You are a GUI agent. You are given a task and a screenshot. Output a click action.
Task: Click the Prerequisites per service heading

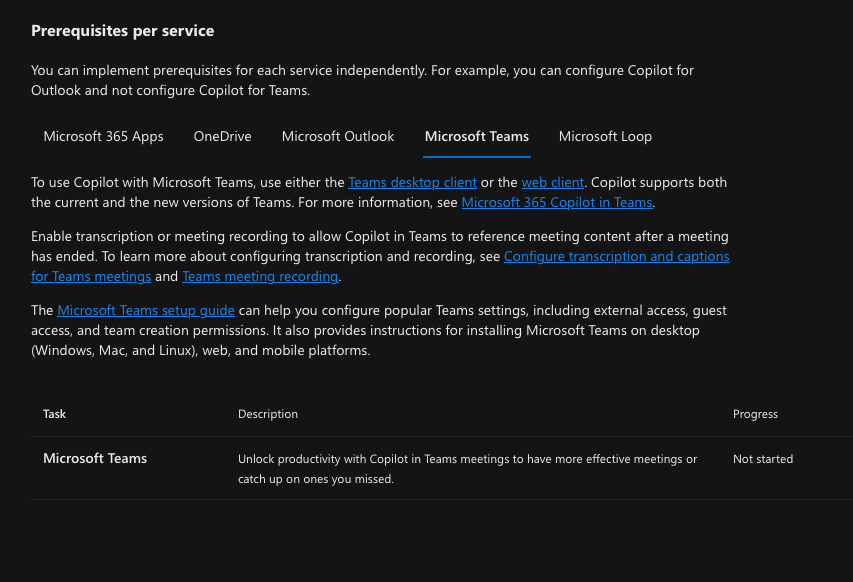click(122, 31)
